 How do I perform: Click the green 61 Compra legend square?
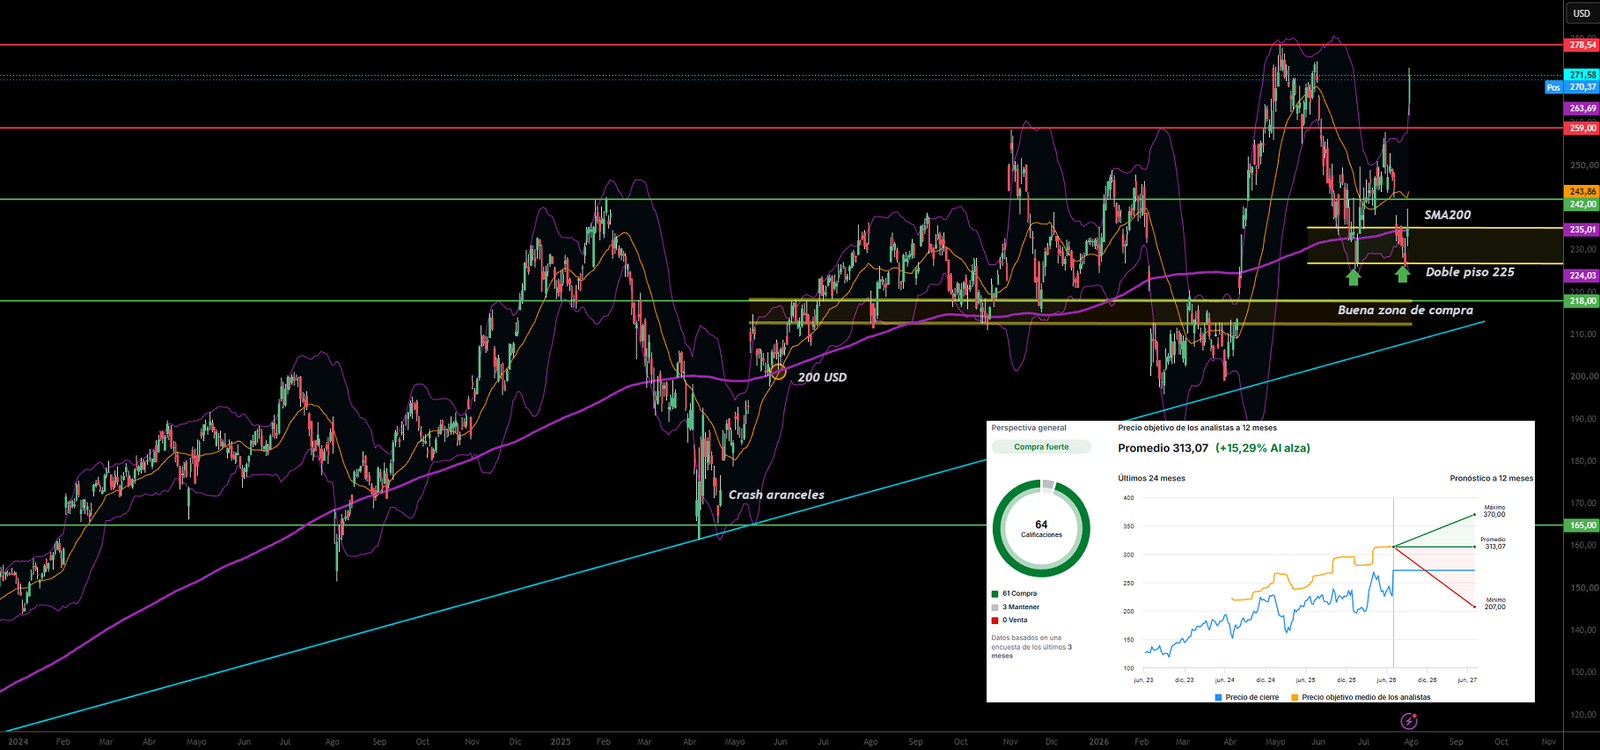pos(995,594)
